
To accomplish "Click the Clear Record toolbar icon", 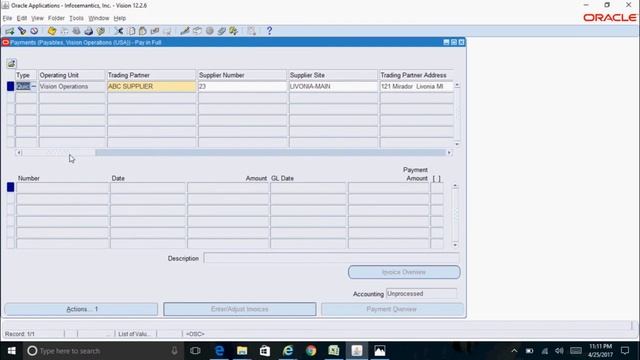I will [x=155, y=31].
